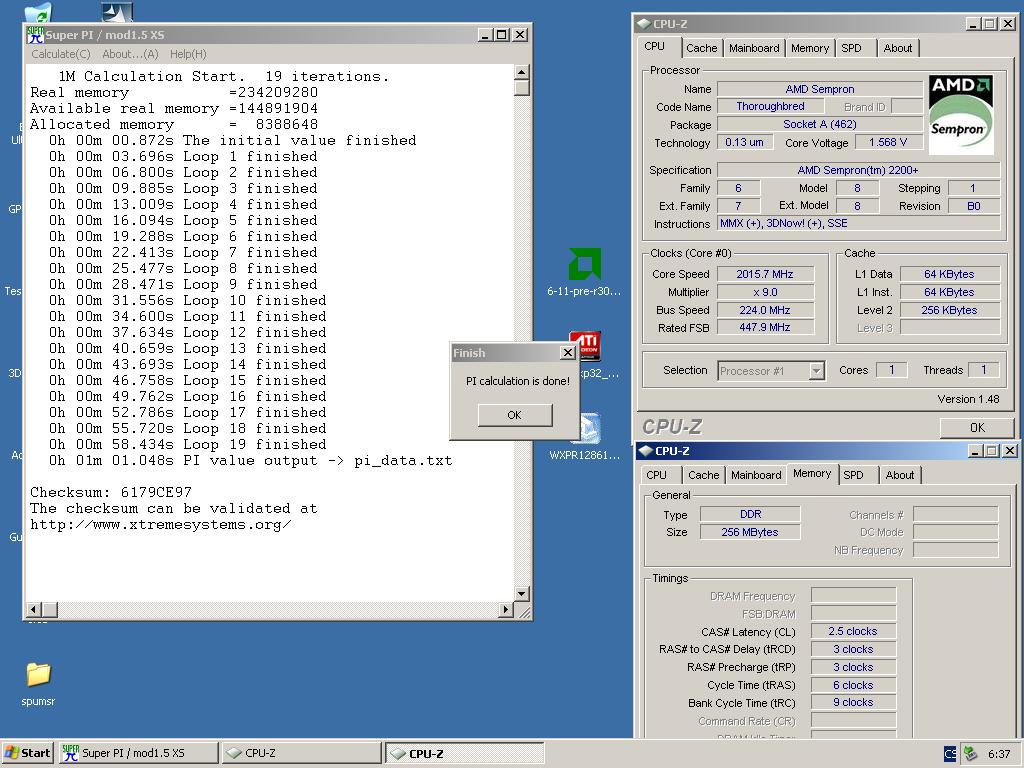Click Super PI scroll up arrow
Image resolution: width=1024 pixels, height=768 pixels.
[x=521, y=72]
